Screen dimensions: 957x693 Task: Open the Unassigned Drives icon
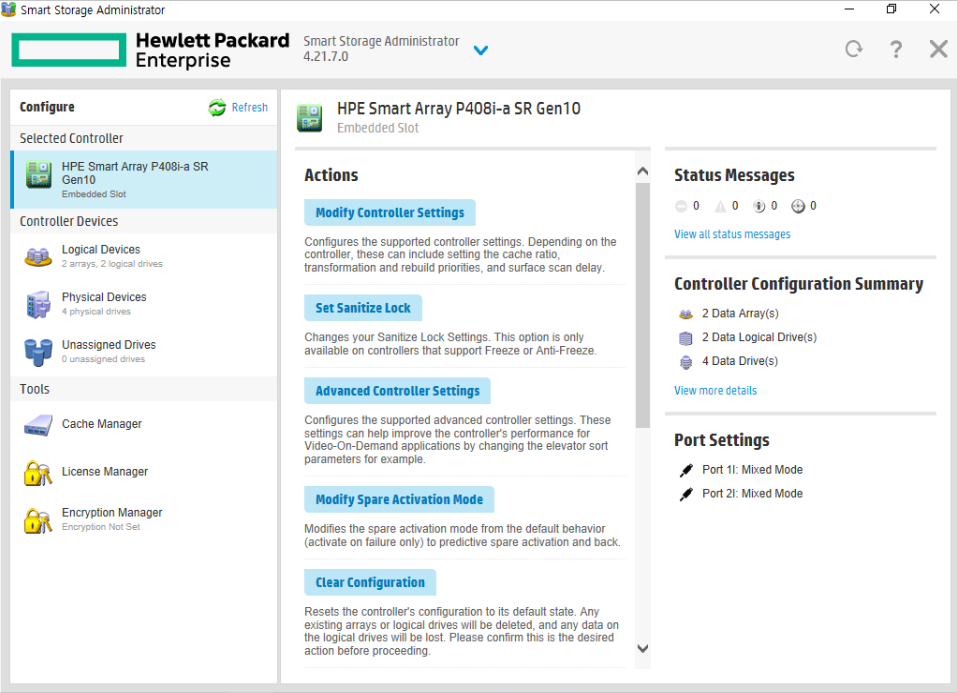pos(38,352)
